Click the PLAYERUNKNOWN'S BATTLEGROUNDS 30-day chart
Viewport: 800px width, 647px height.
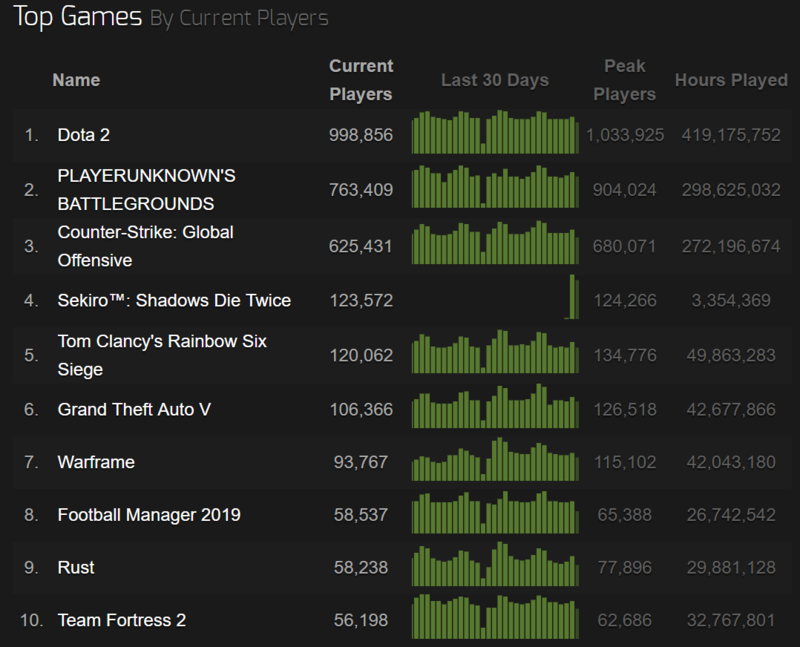(x=495, y=187)
